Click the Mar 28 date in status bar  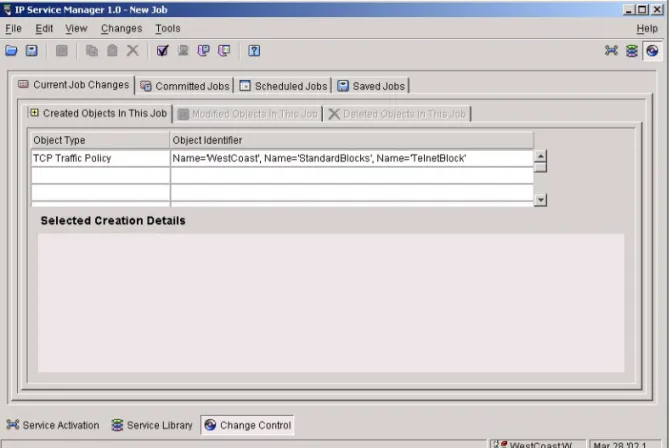[625, 444]
